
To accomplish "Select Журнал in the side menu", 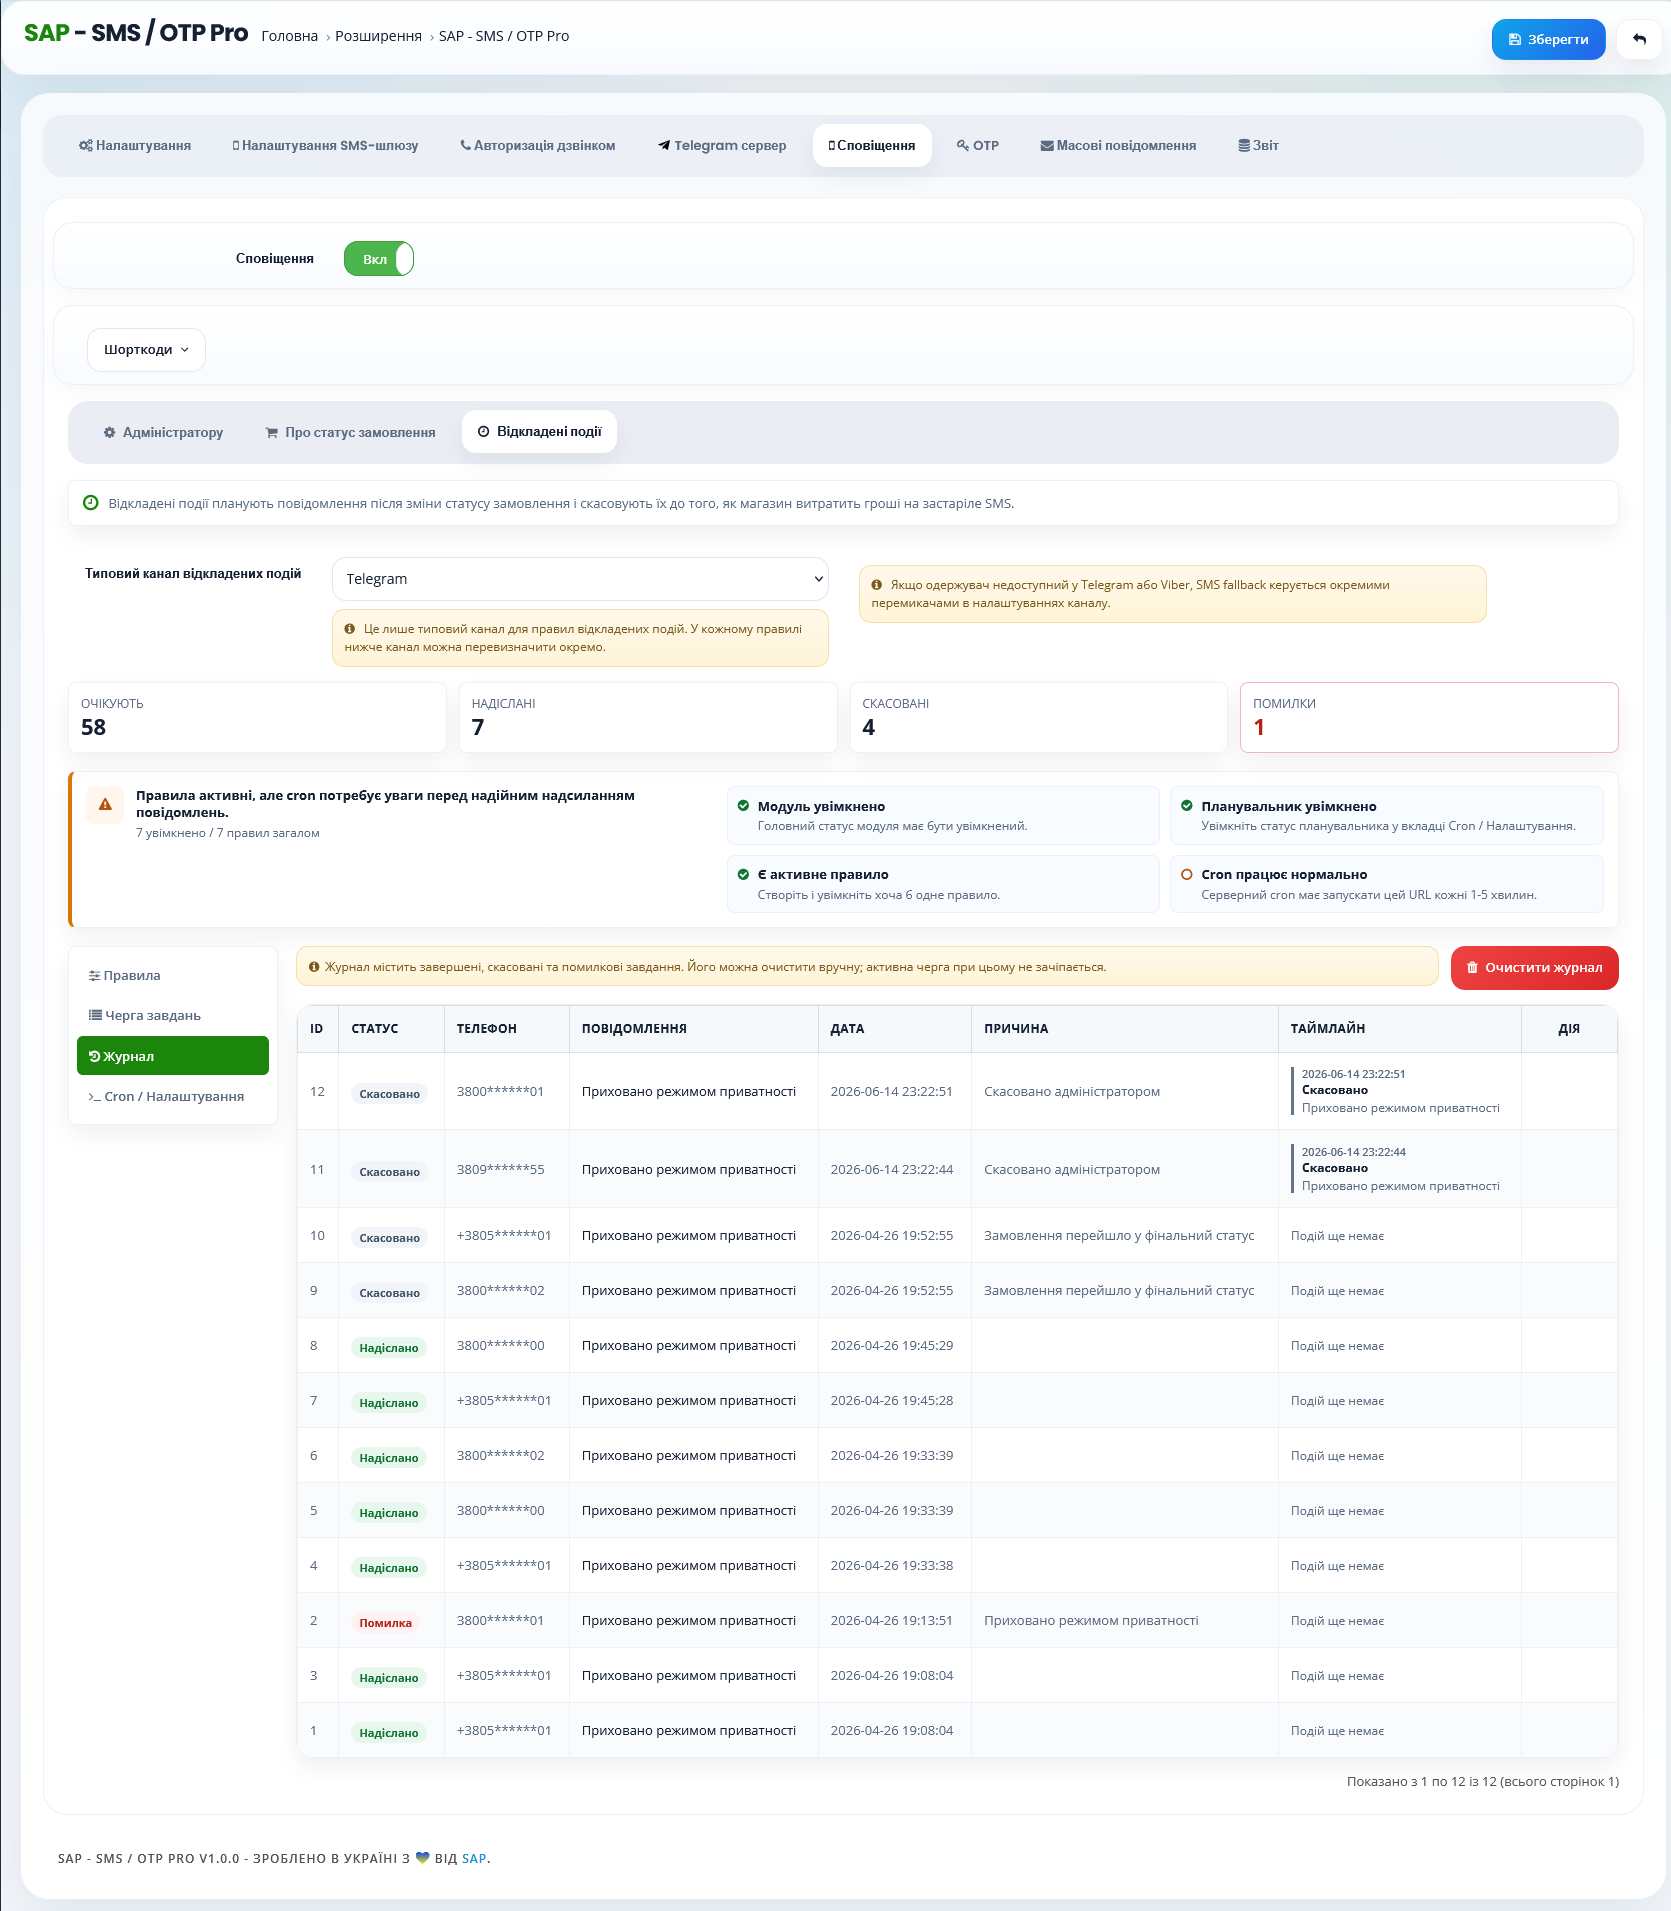I will (x=173, y=1056).
